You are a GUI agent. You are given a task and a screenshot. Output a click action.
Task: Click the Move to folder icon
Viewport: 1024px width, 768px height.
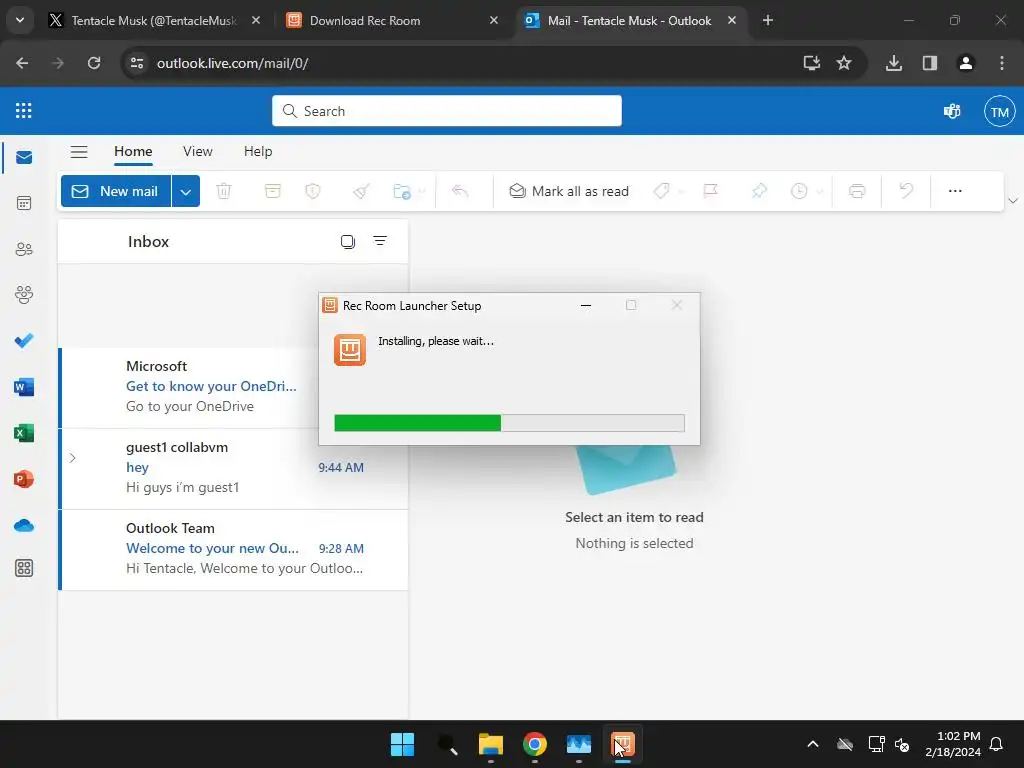click(402, 191)
